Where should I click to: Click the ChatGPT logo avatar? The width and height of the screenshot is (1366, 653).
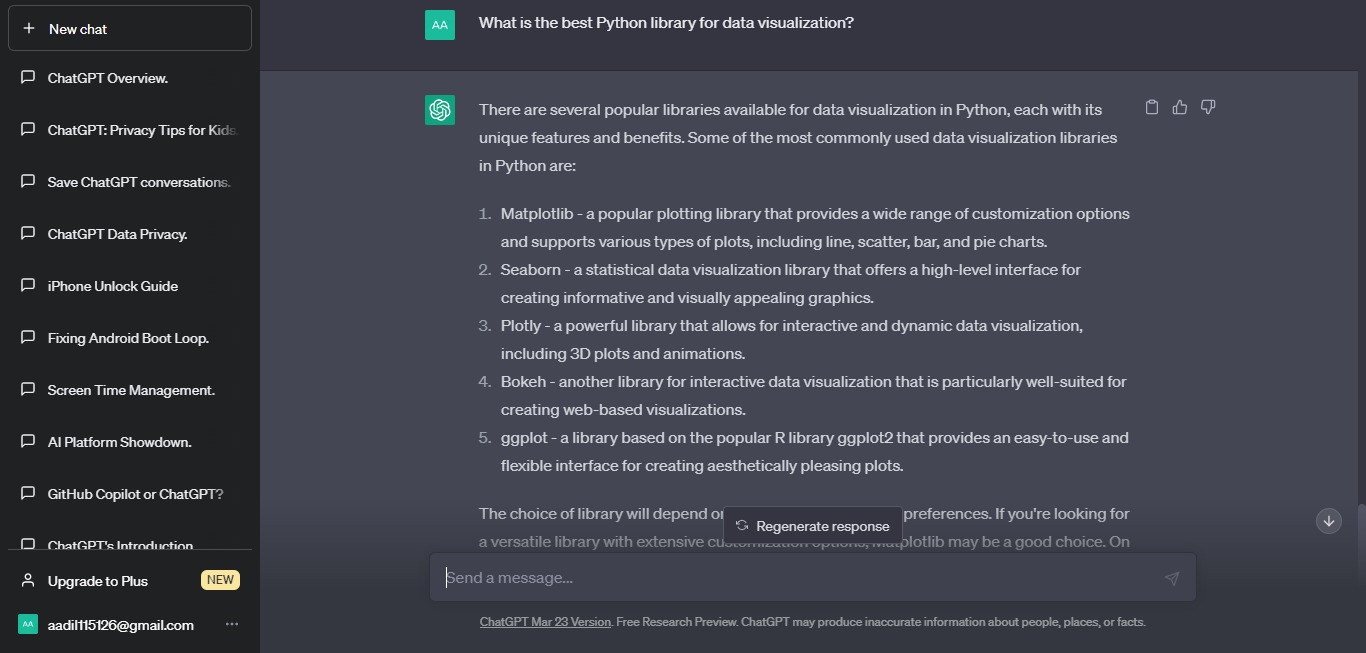(440, 110)
